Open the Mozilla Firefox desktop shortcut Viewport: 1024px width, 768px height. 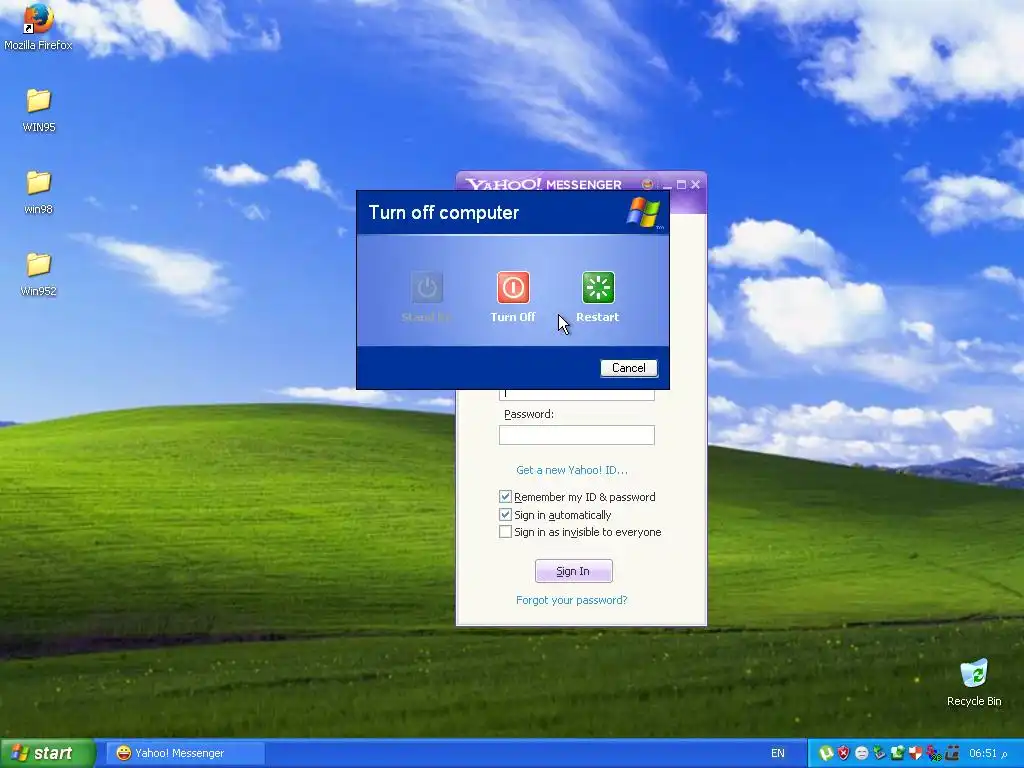click(38, 26)
